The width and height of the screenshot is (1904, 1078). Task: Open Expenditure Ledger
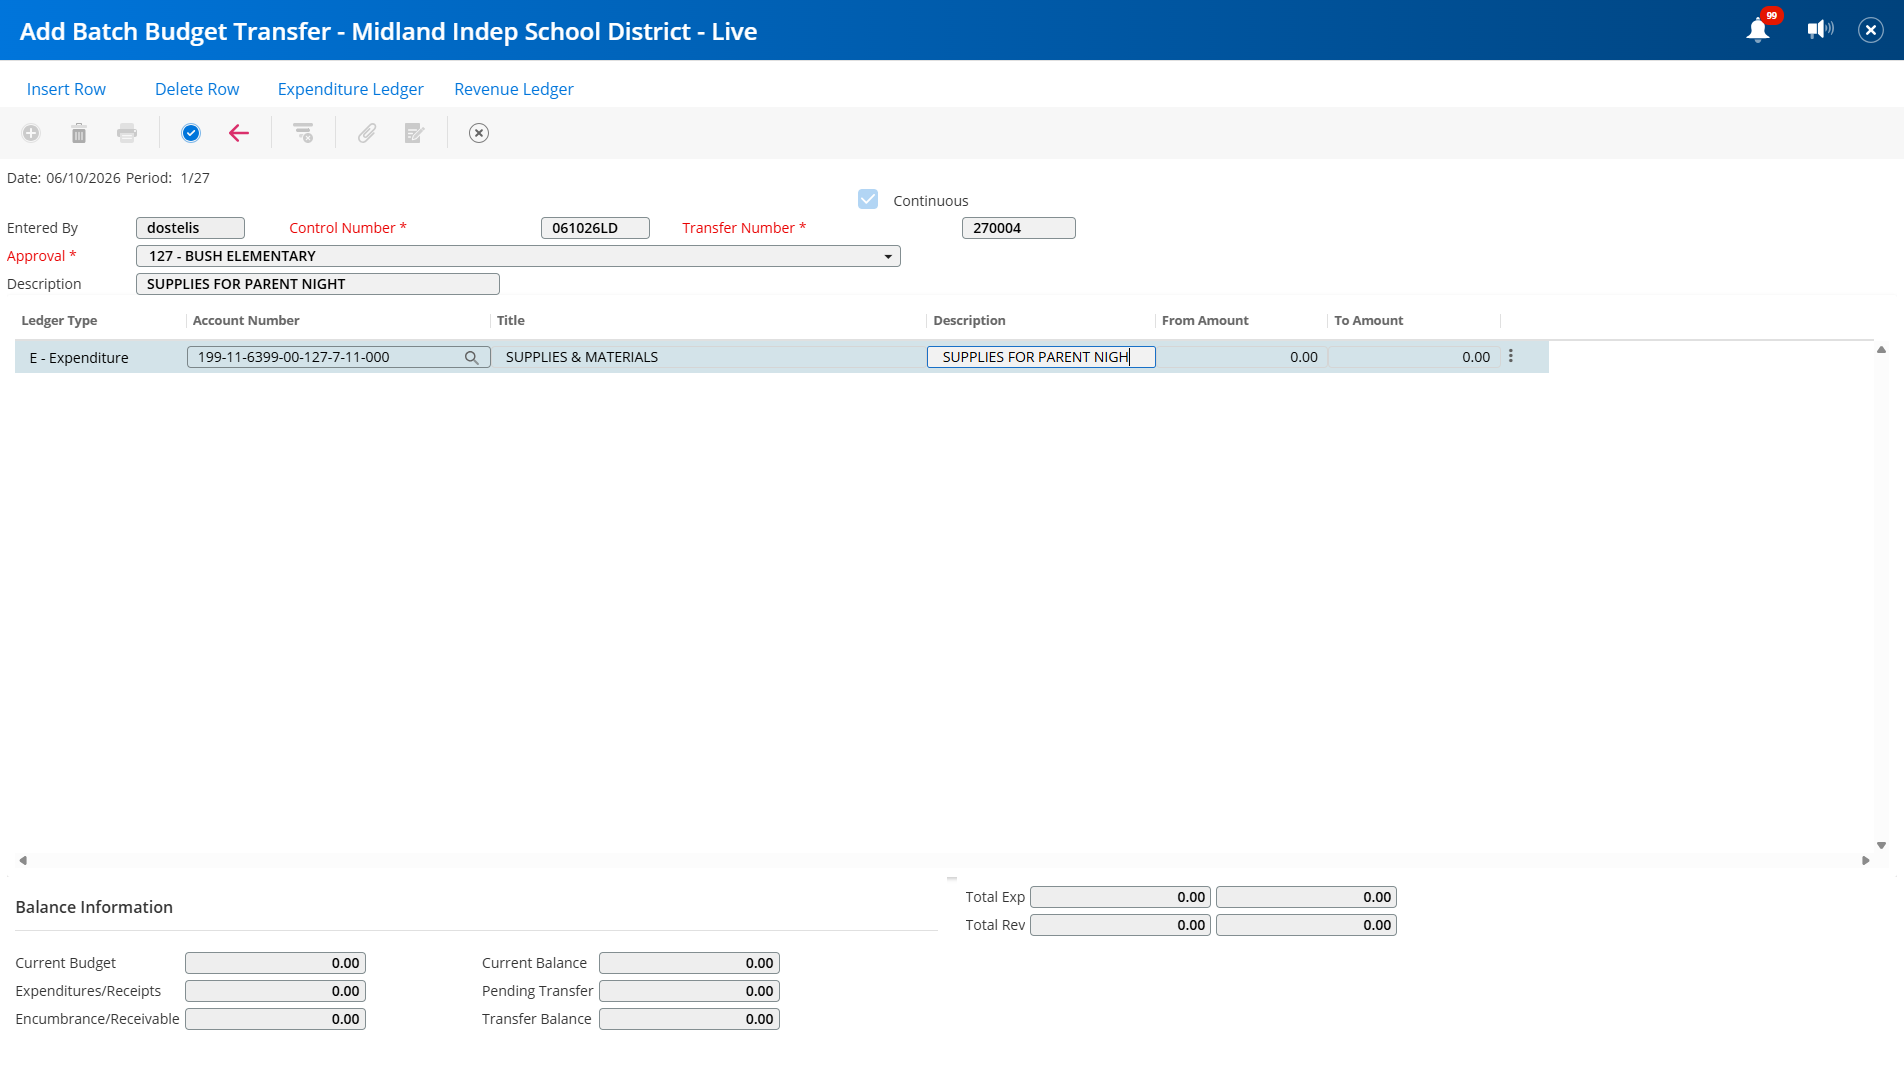(x=351, y=89)
